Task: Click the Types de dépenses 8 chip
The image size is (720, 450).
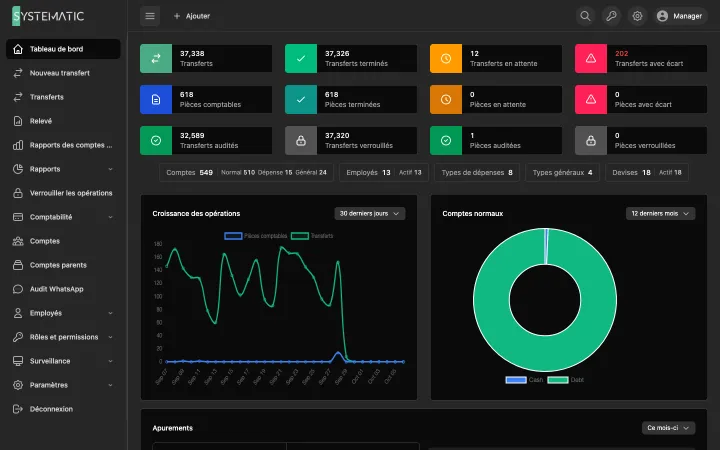Action: 477,173
